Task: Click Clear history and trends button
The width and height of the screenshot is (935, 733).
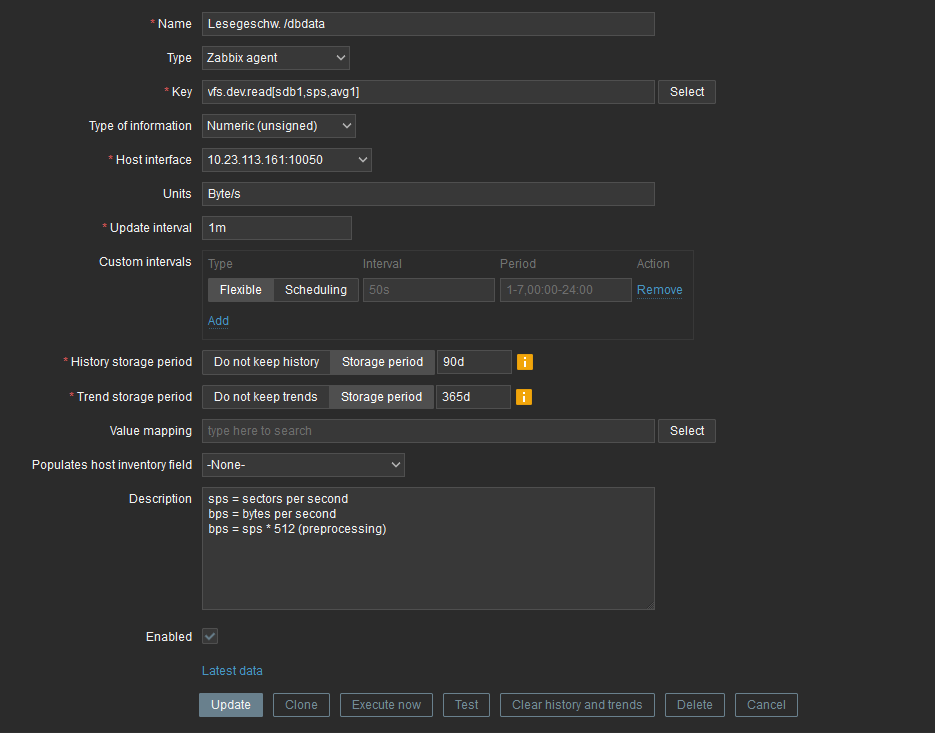Action: click(577, 705)
